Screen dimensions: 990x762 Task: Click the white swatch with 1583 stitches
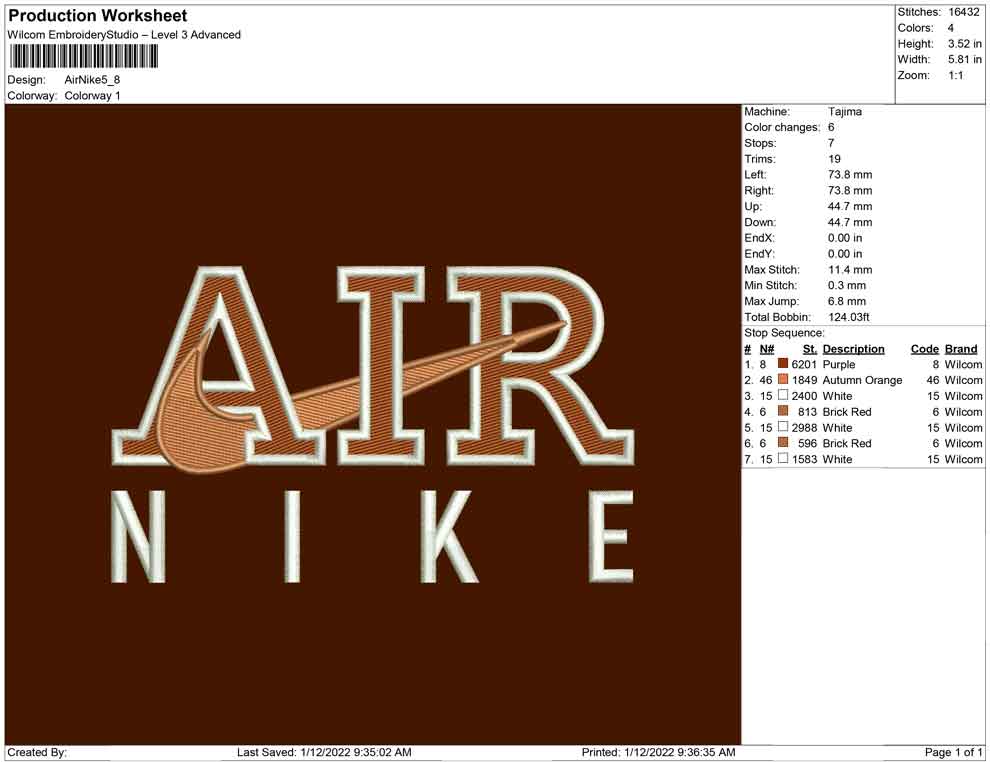[x=783, y=459]
